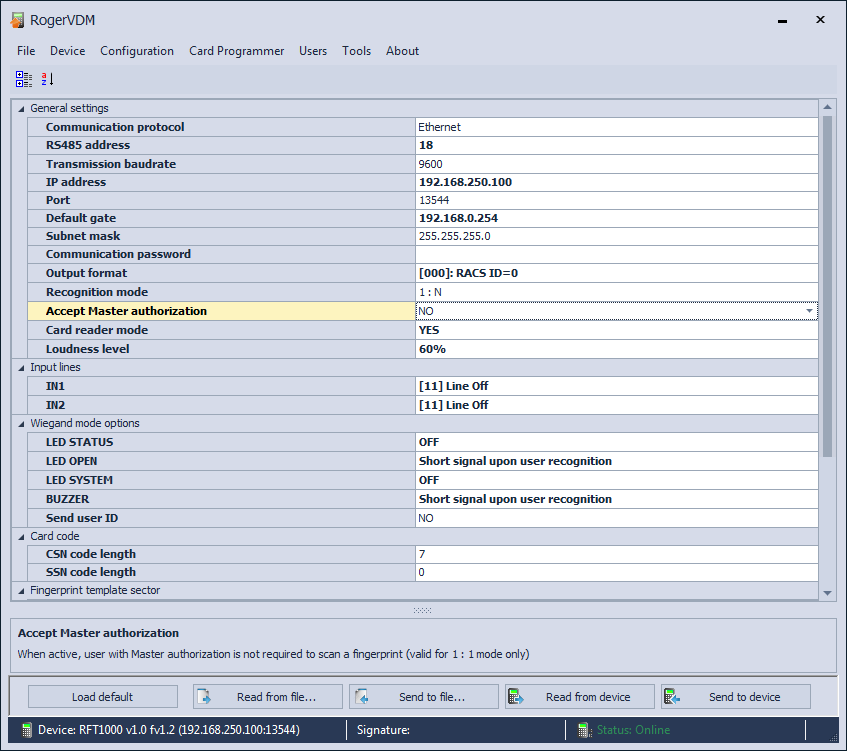Image resolution: width=847 pixels, height=751 pixels.
Task: Close the RogerVDM window
Action: click(x=820, y=19)
